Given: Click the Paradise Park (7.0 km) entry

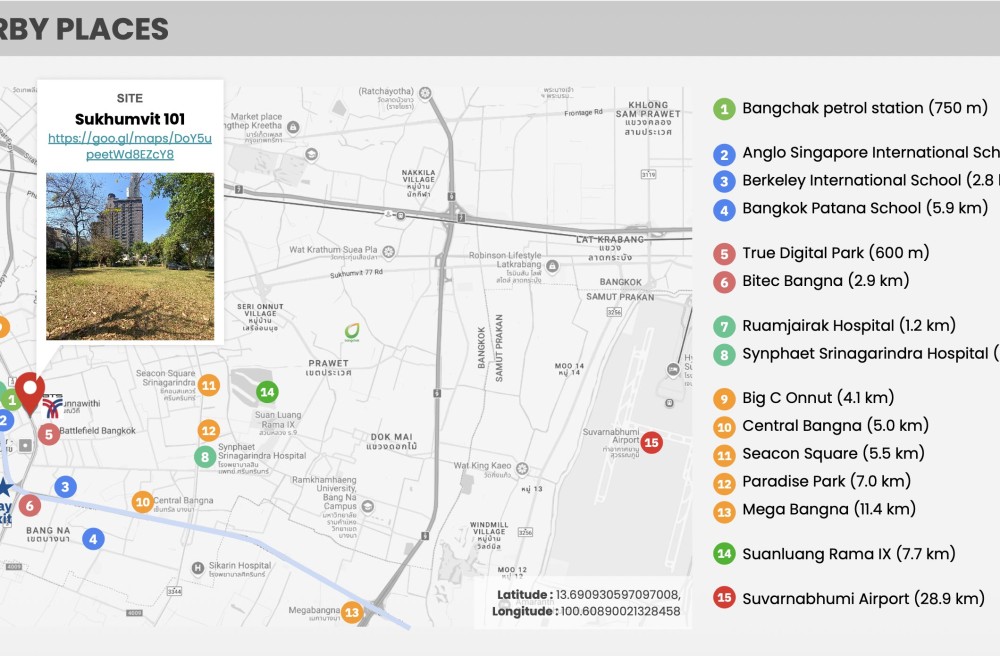Looking at the screenshot, I should tap(827, 481).
